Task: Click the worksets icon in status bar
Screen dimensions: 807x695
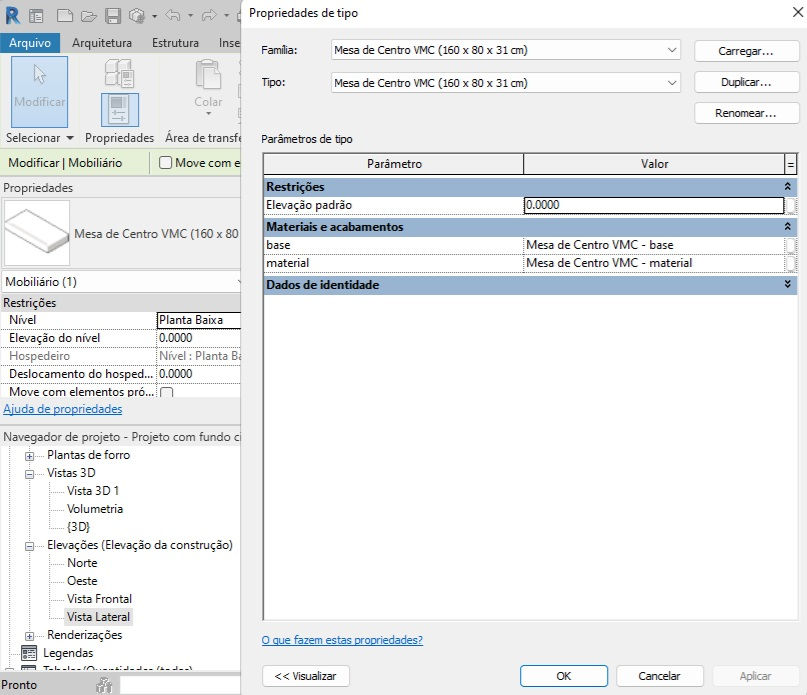Action: point(104,685)
